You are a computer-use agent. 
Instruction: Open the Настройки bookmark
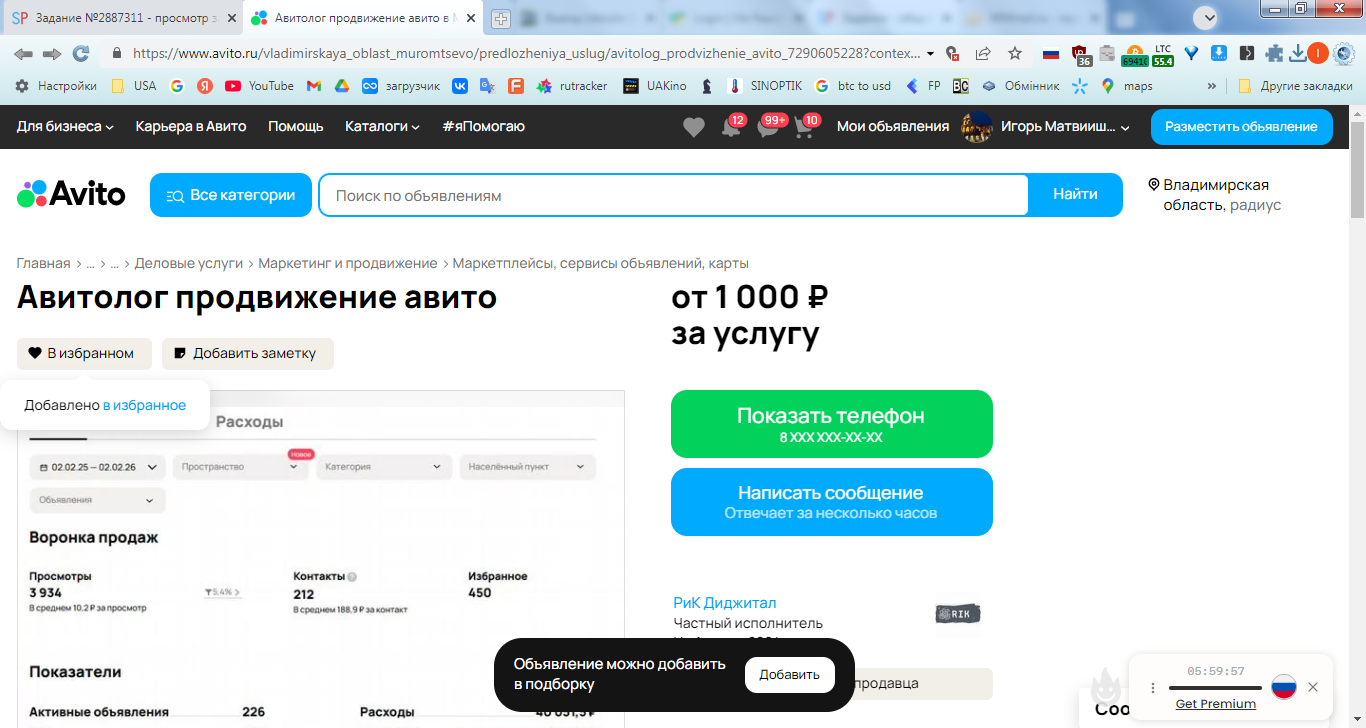(x=56, y=86)
